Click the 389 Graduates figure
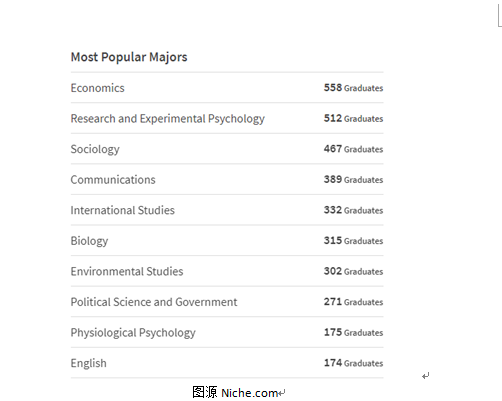The height and width of the screenshot is (401, 502). (353, 179)
